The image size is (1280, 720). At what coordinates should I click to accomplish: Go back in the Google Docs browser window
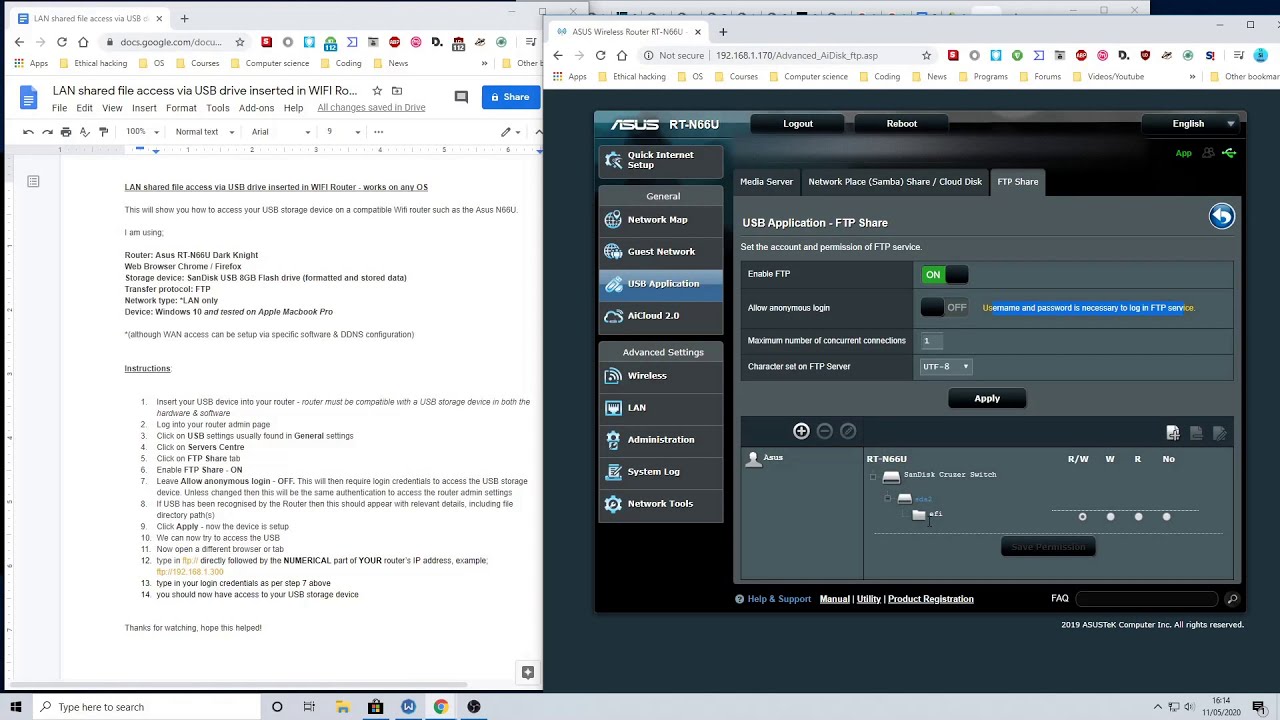tap(19, 42)
